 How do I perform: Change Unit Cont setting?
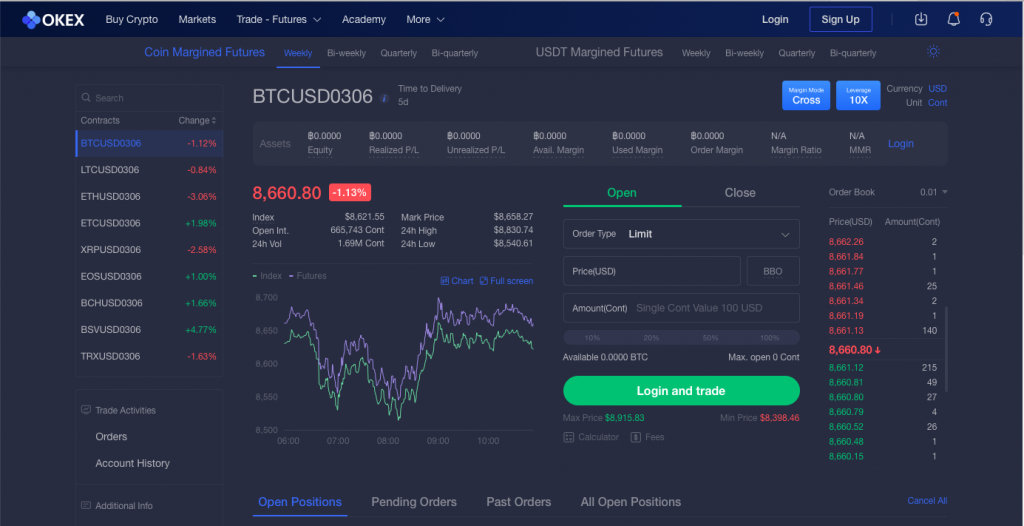click(937, 103)
